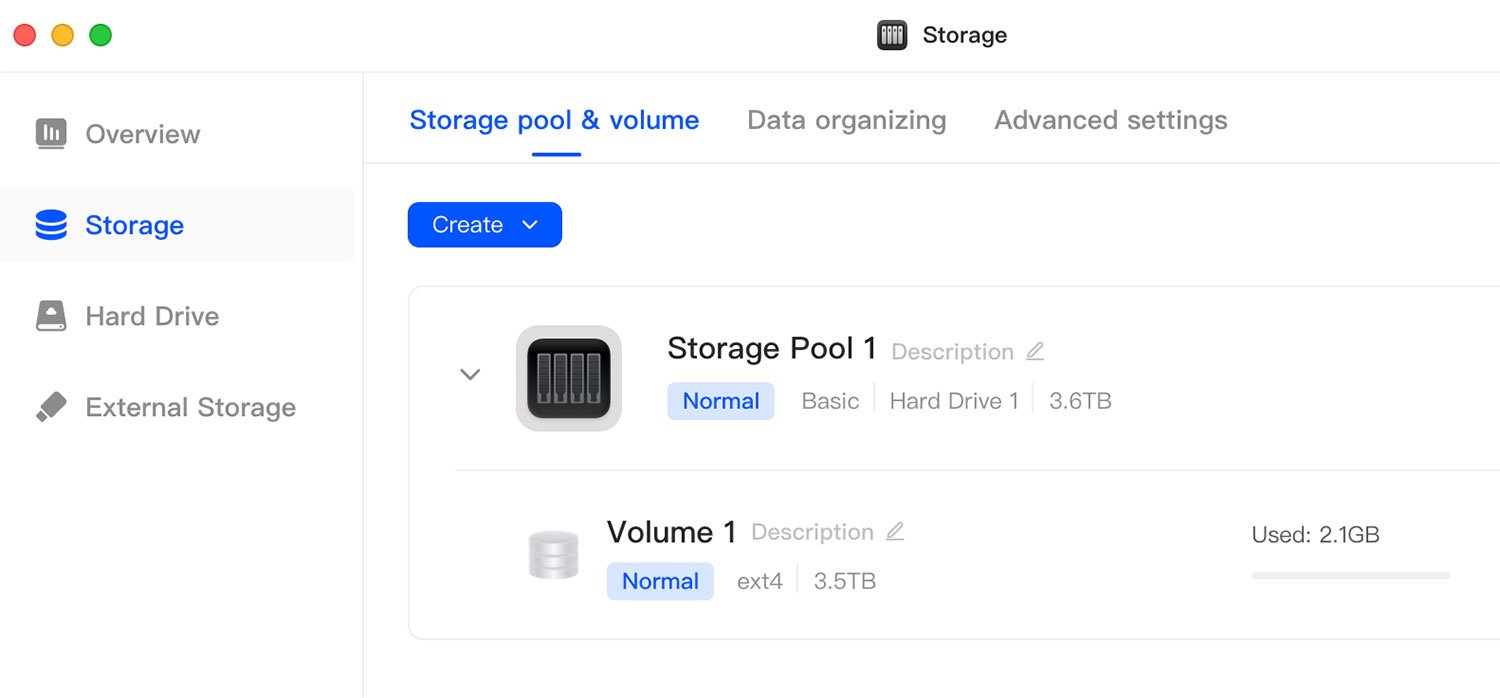
Task: Click the pencil icon beside Storage Pool 1
Action: click(x=1035, y=351)
